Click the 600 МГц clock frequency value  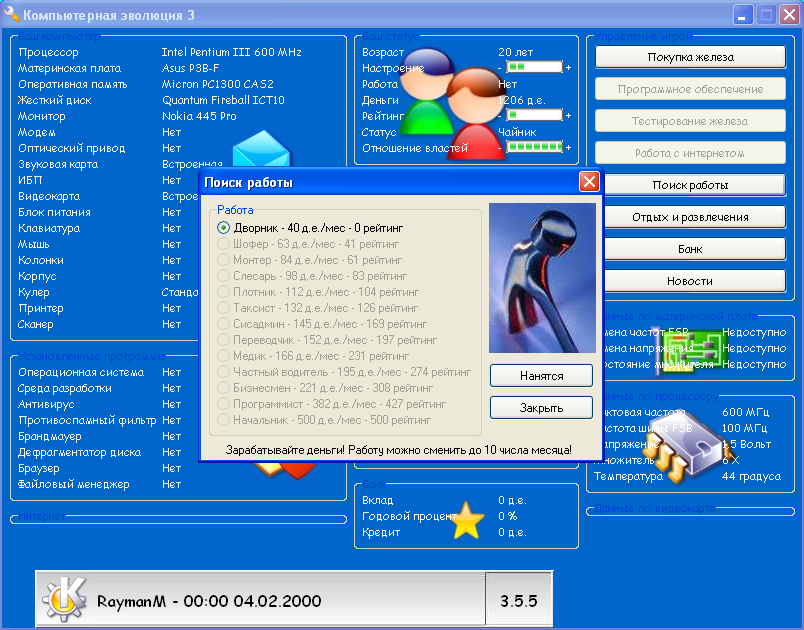[x=746, y=412]
